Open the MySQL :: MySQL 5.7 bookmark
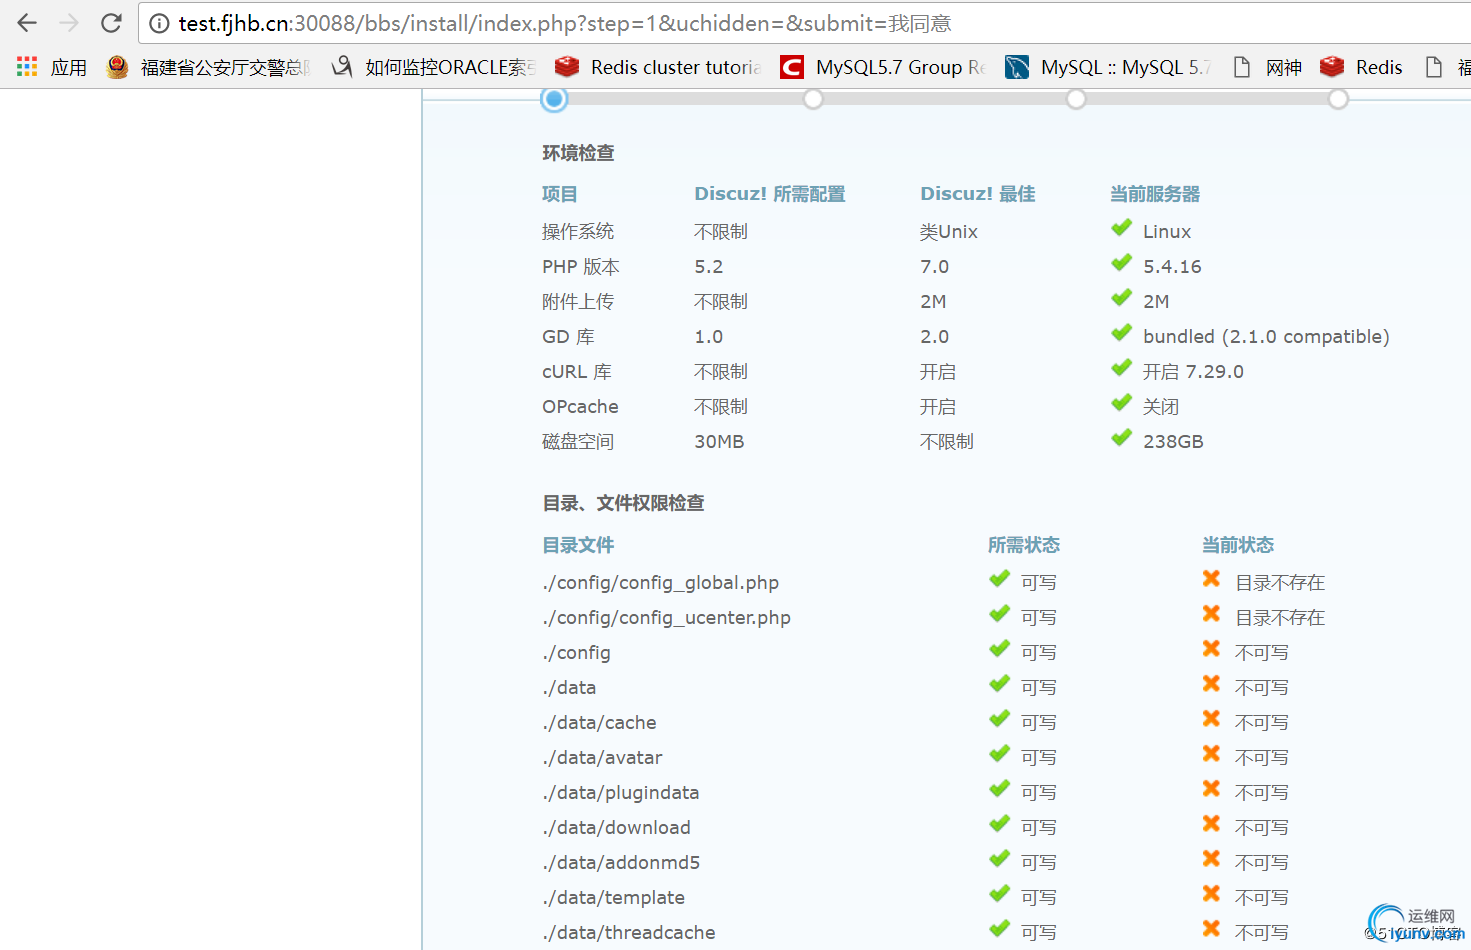Viewport: 1471px width, 950px height. click(1108, 67)
